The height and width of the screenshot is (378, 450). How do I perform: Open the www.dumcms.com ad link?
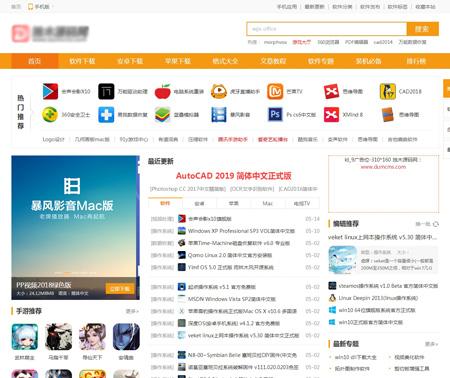(x=383, y=167)
